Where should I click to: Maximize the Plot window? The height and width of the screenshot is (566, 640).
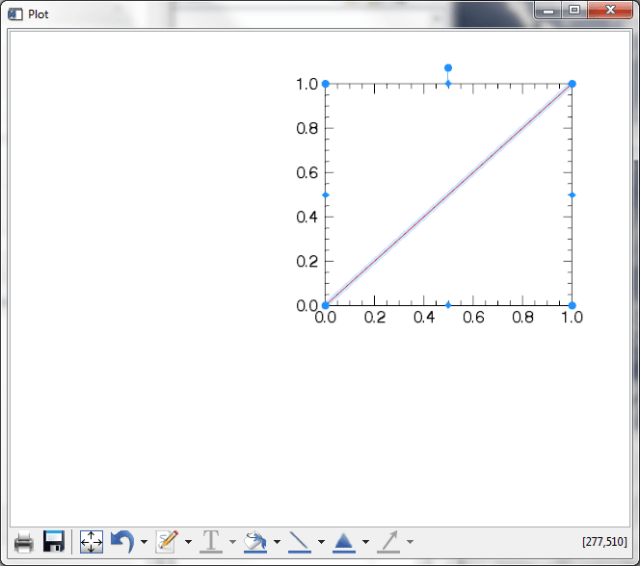click(x=574, y=10)
